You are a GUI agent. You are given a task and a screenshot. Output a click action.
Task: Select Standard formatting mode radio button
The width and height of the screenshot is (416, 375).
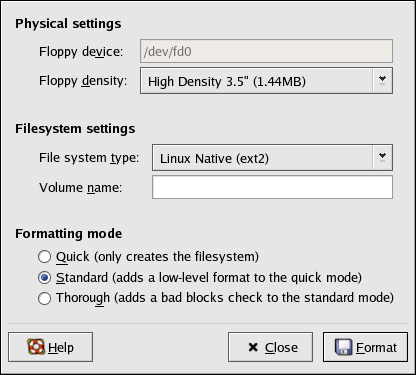[x=44, y=277]
